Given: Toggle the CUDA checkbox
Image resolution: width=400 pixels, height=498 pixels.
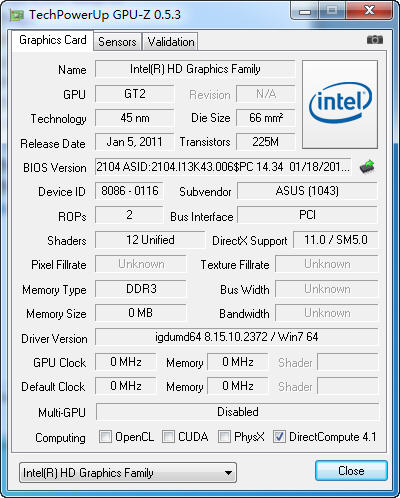Looking at the screenshot, I should click(168, 436).
